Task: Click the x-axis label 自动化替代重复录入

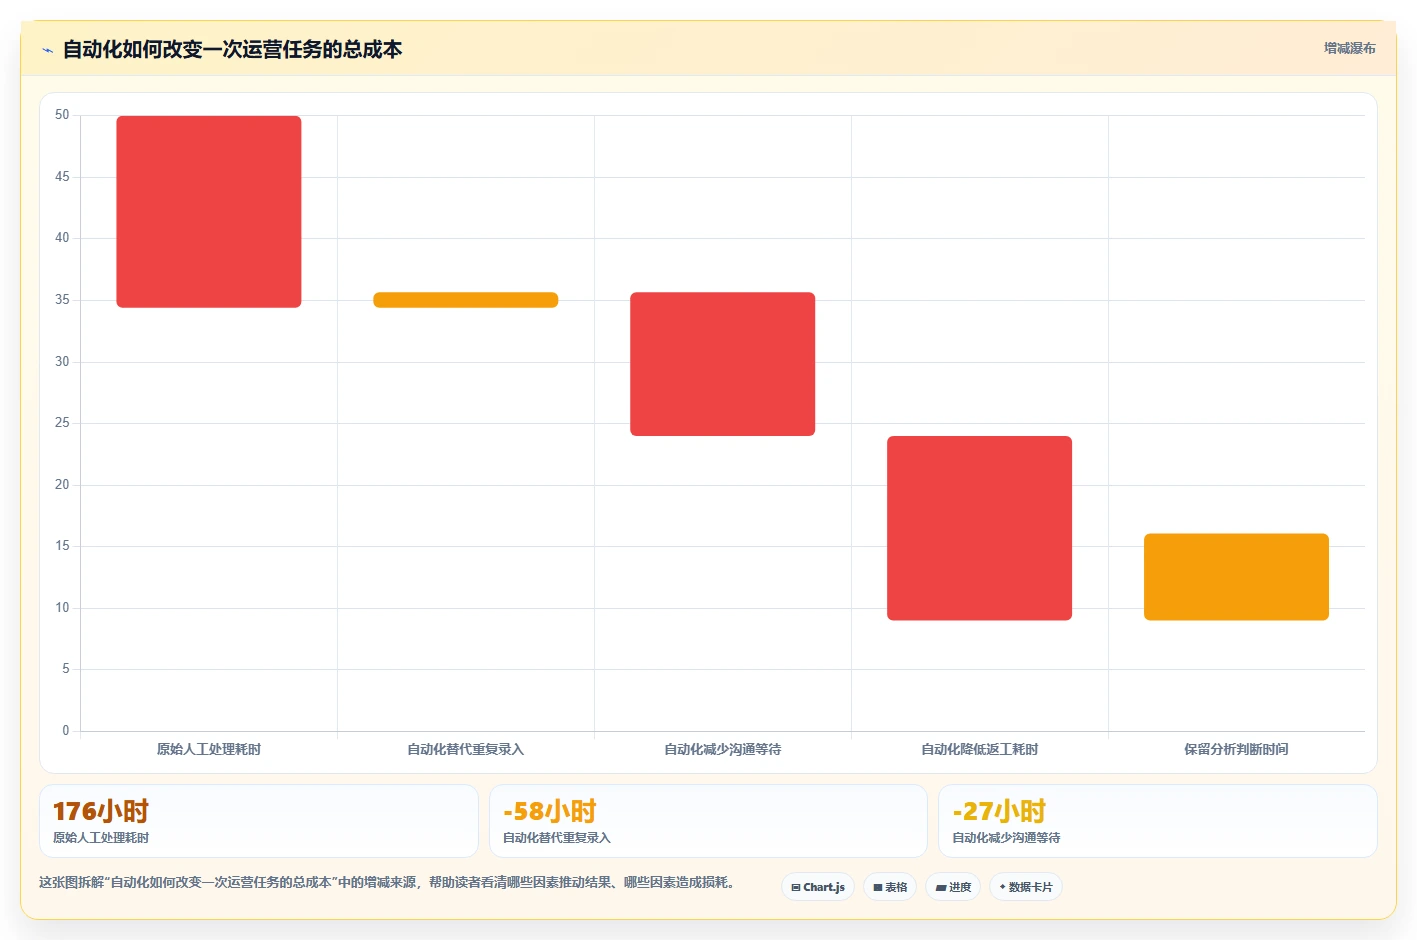Action: 466,749
